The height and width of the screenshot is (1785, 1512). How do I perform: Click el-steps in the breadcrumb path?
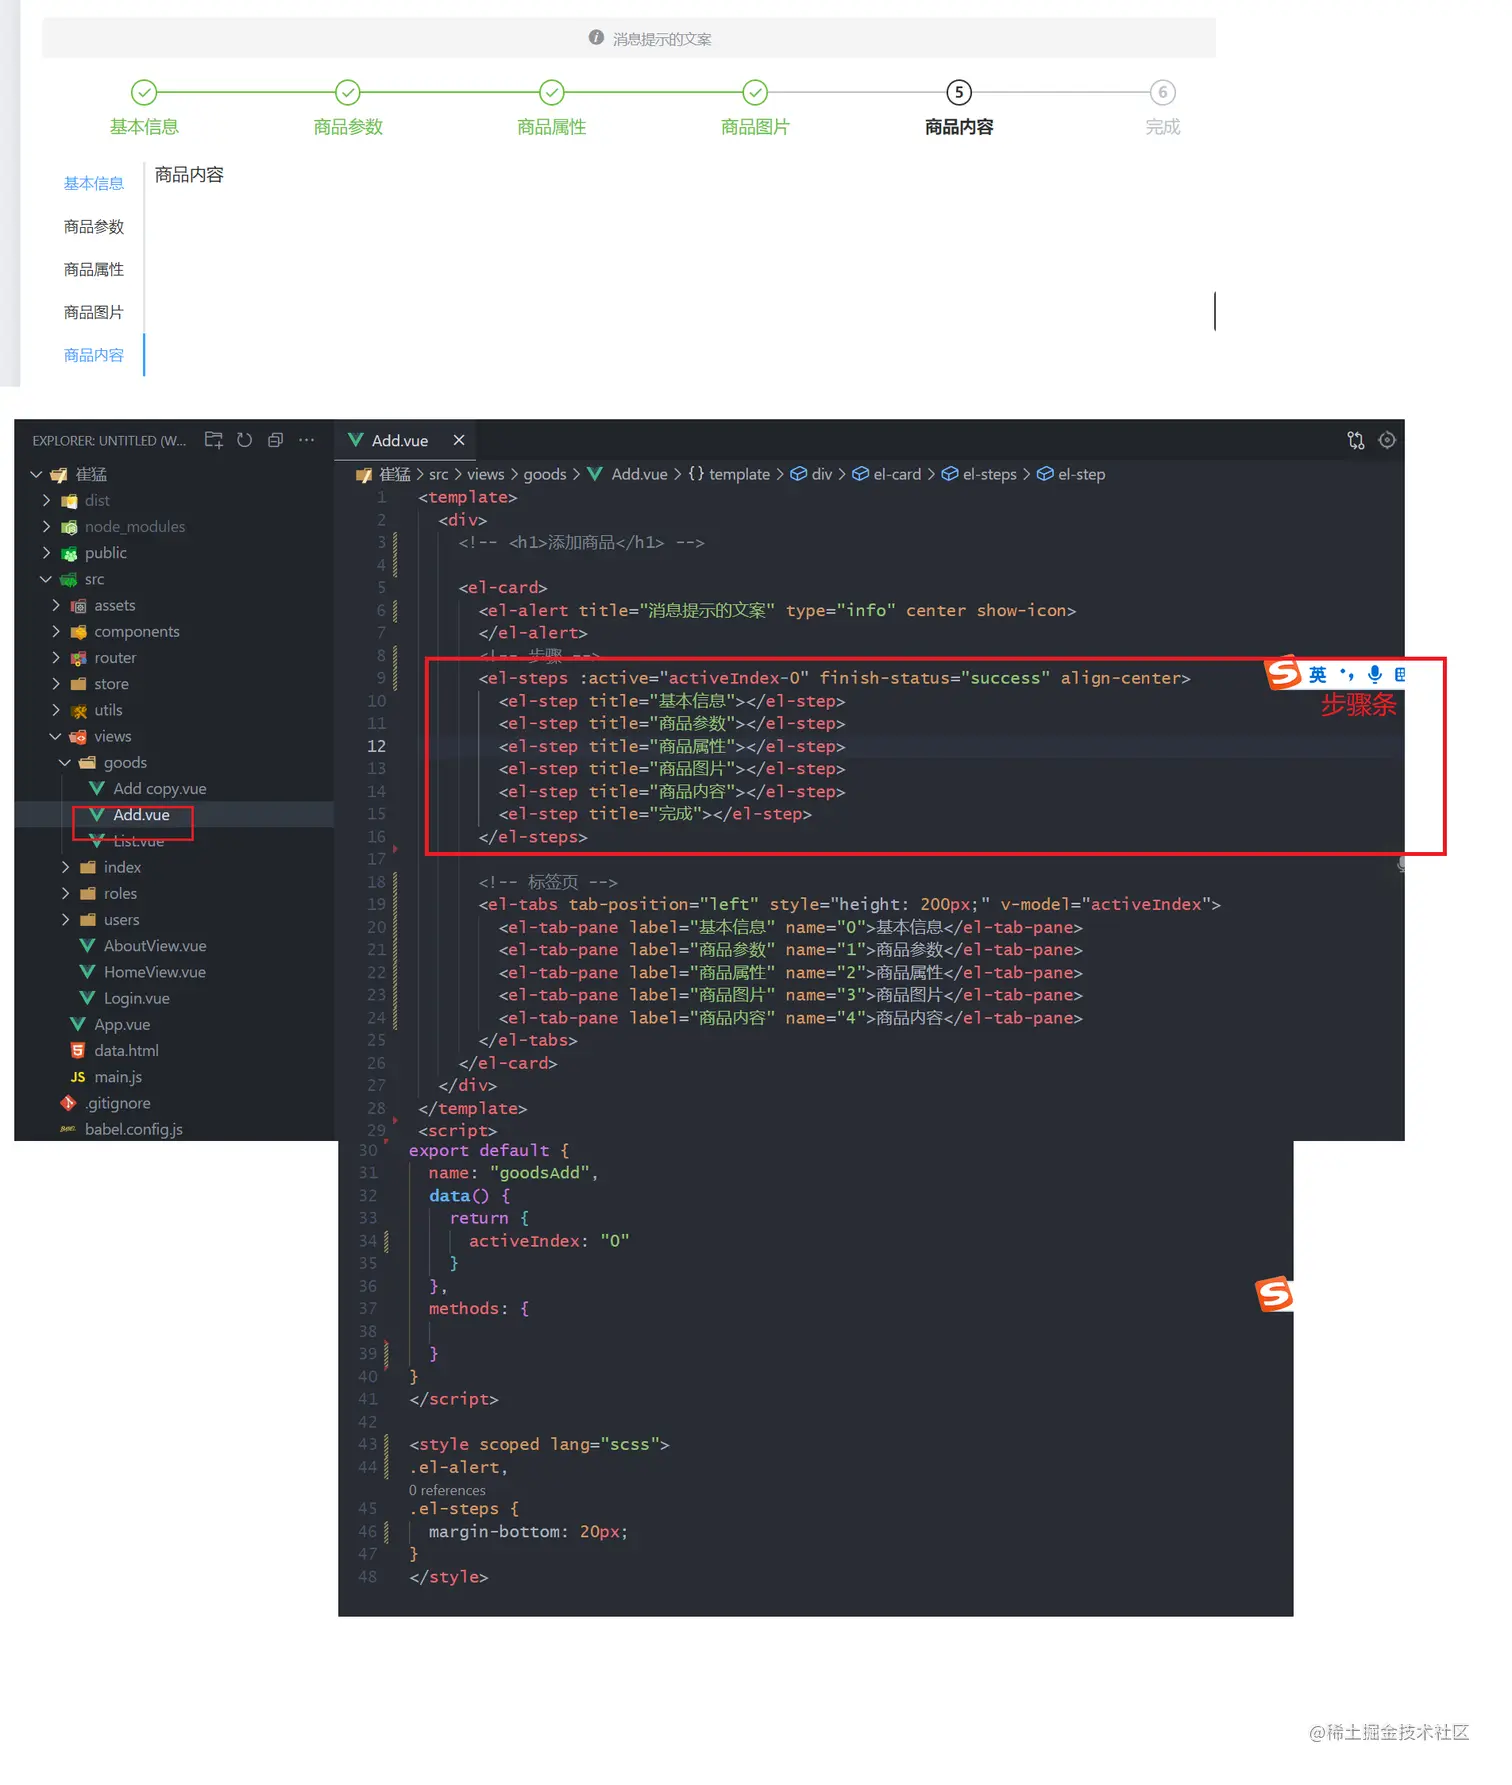pos(989,474)
